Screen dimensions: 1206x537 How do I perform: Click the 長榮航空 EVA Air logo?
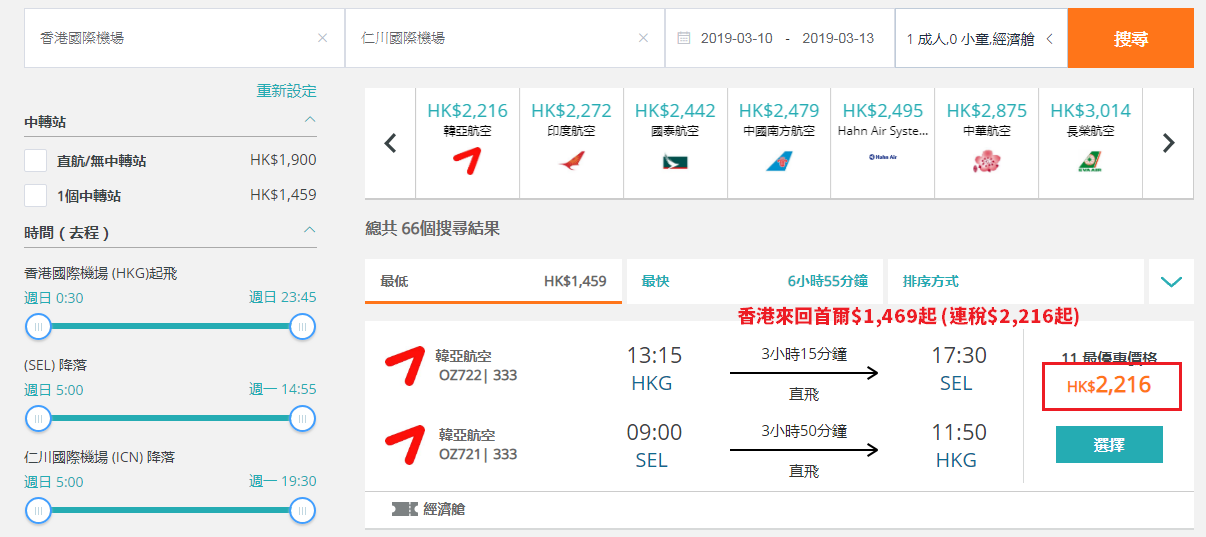click(x=1091, y=160)
